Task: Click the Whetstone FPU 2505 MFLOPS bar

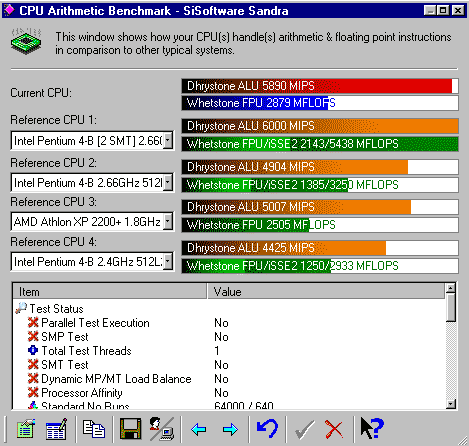Action: (x=320, y=225)
